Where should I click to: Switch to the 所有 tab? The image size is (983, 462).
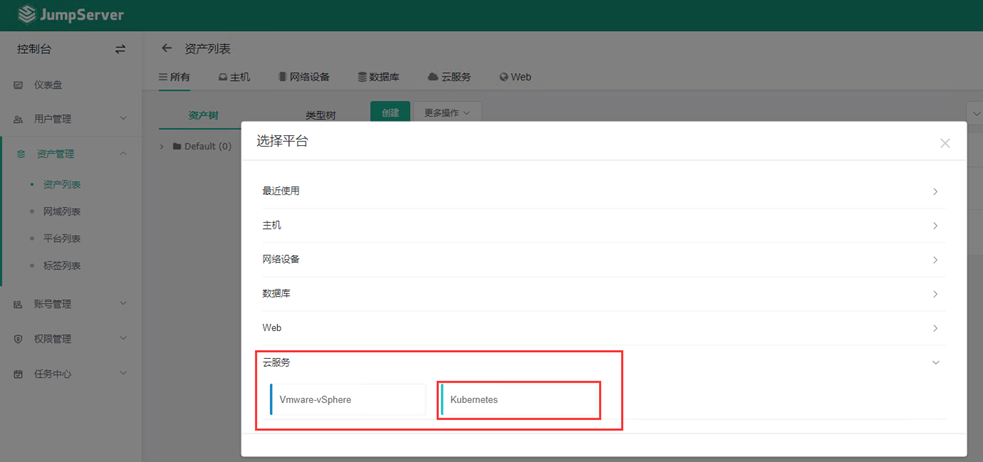(174, 77)
